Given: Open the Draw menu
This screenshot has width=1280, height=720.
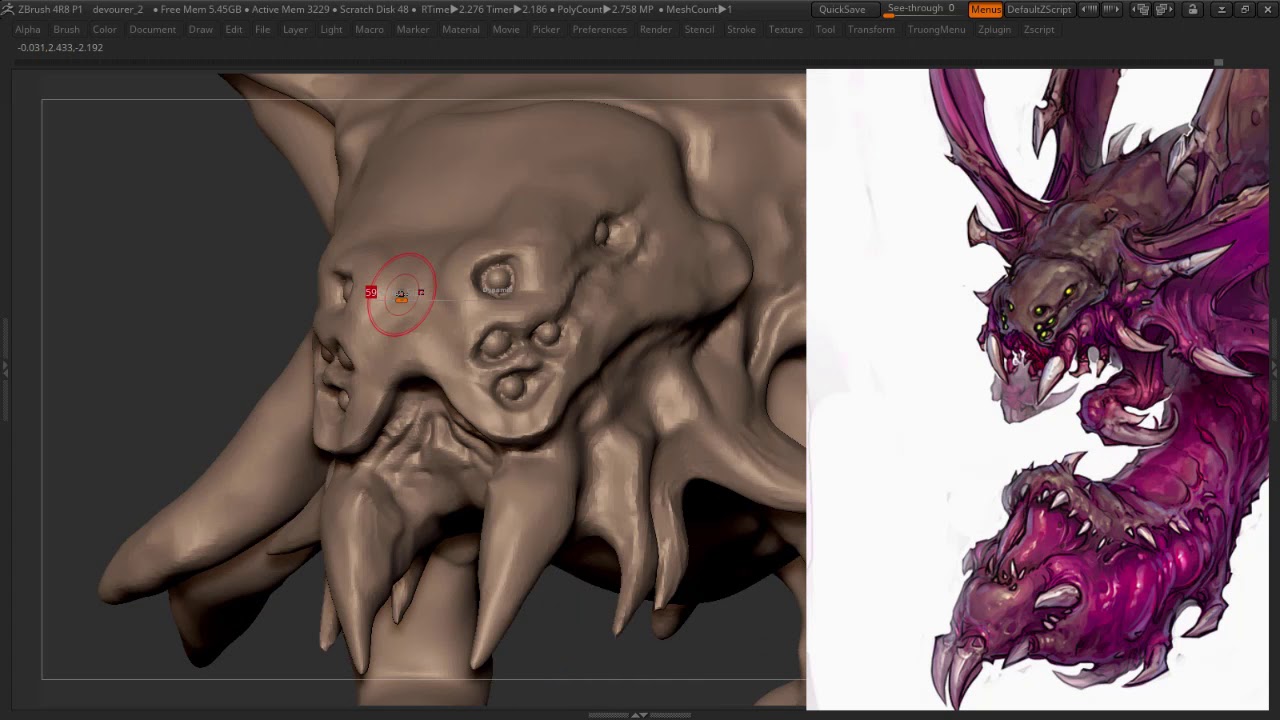Looking at the screenshot, I should coord(200,29).
